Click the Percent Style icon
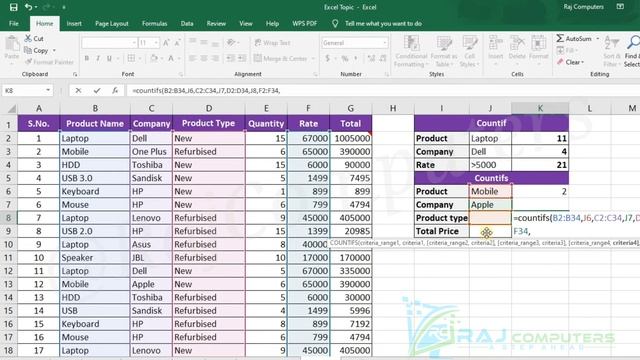Screen dimensions: 640x360 click(345, 58)
